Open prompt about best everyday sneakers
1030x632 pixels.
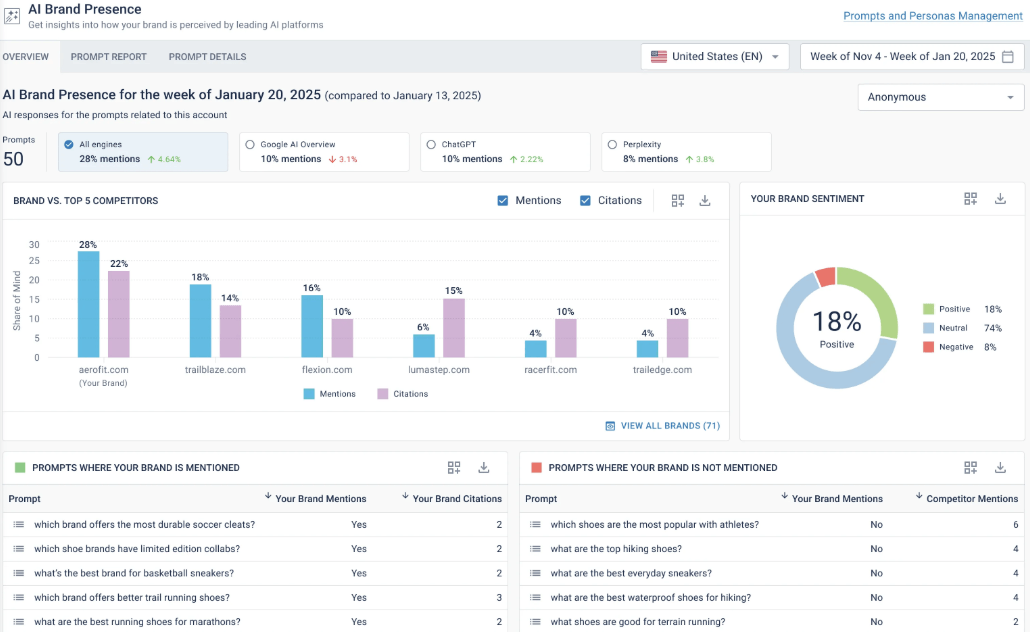(631, 573)
